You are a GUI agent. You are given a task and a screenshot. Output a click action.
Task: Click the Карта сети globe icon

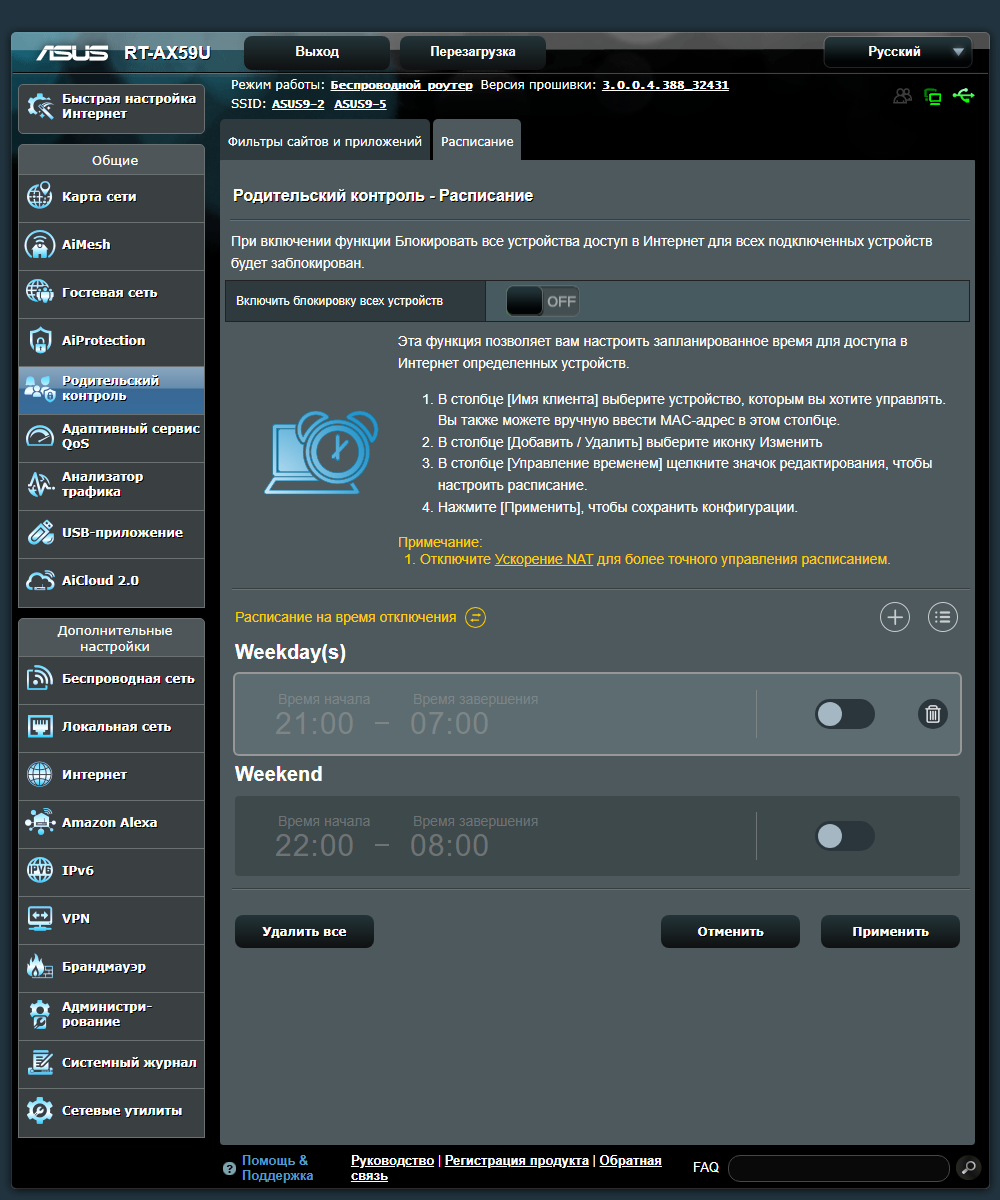[40, 196]
